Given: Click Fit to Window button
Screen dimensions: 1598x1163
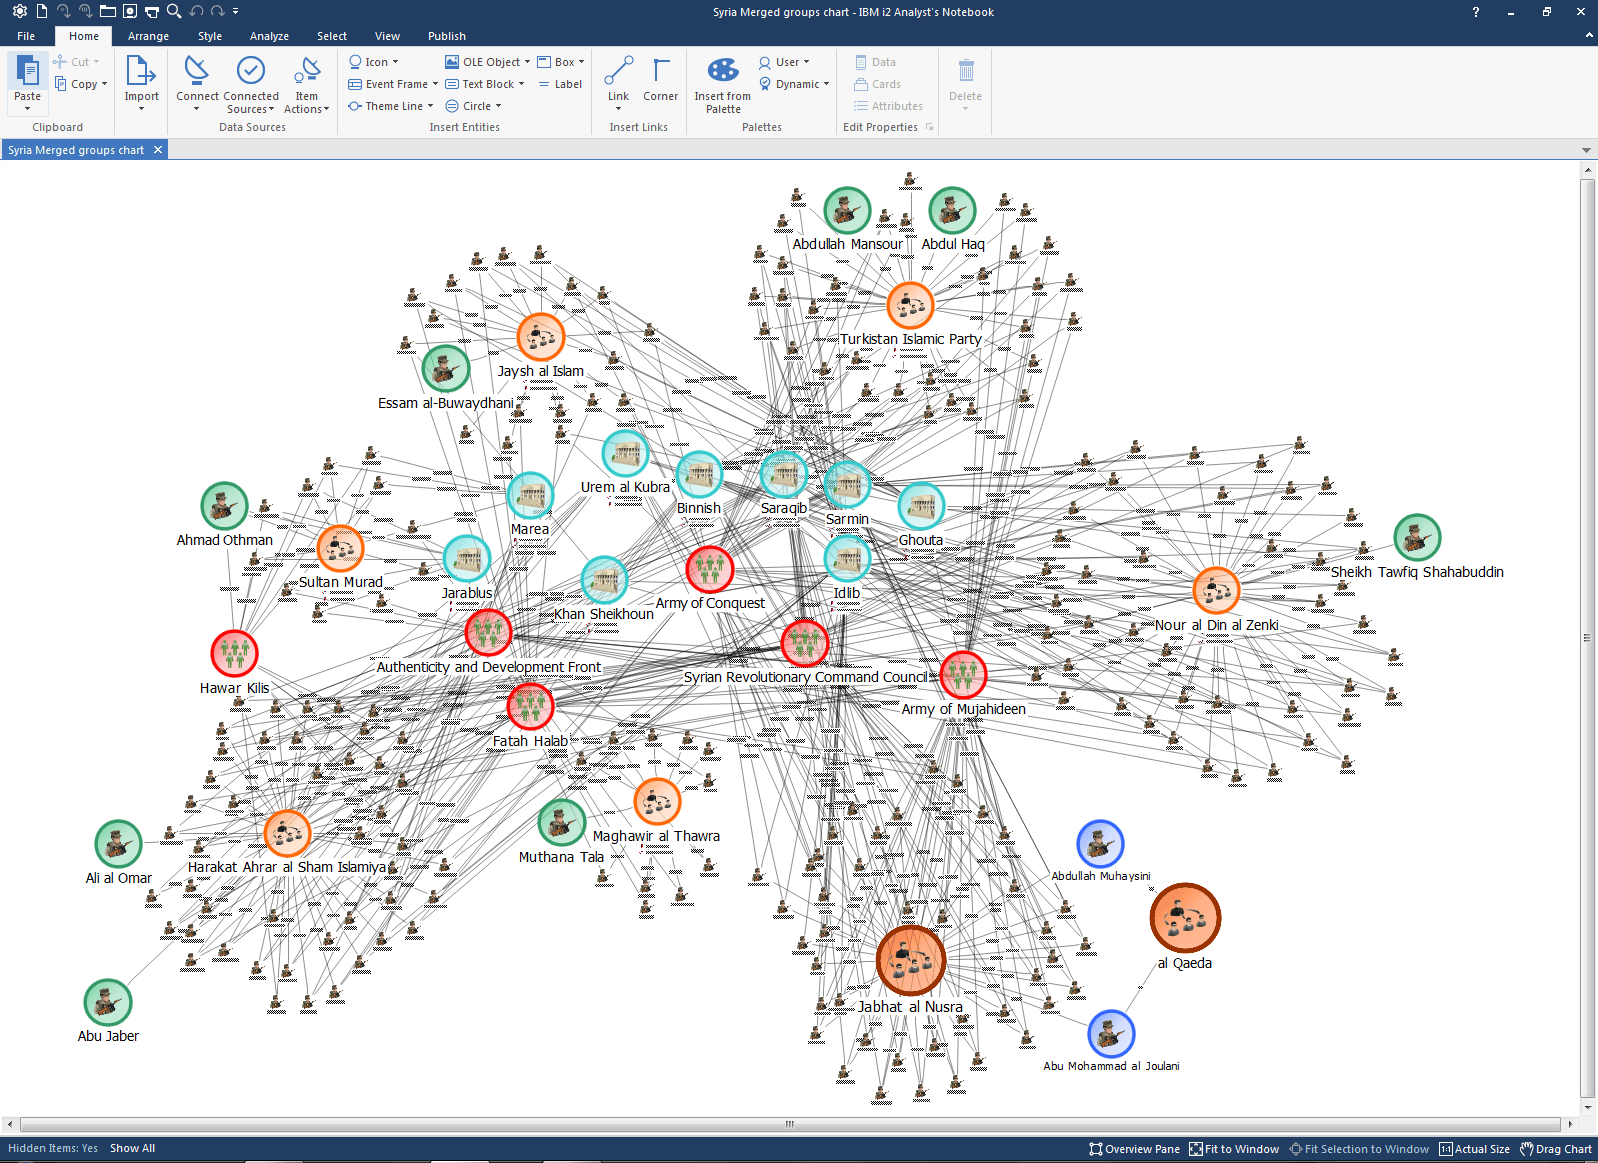Looking at the screenshot, I should [x=1234, y=1149].
